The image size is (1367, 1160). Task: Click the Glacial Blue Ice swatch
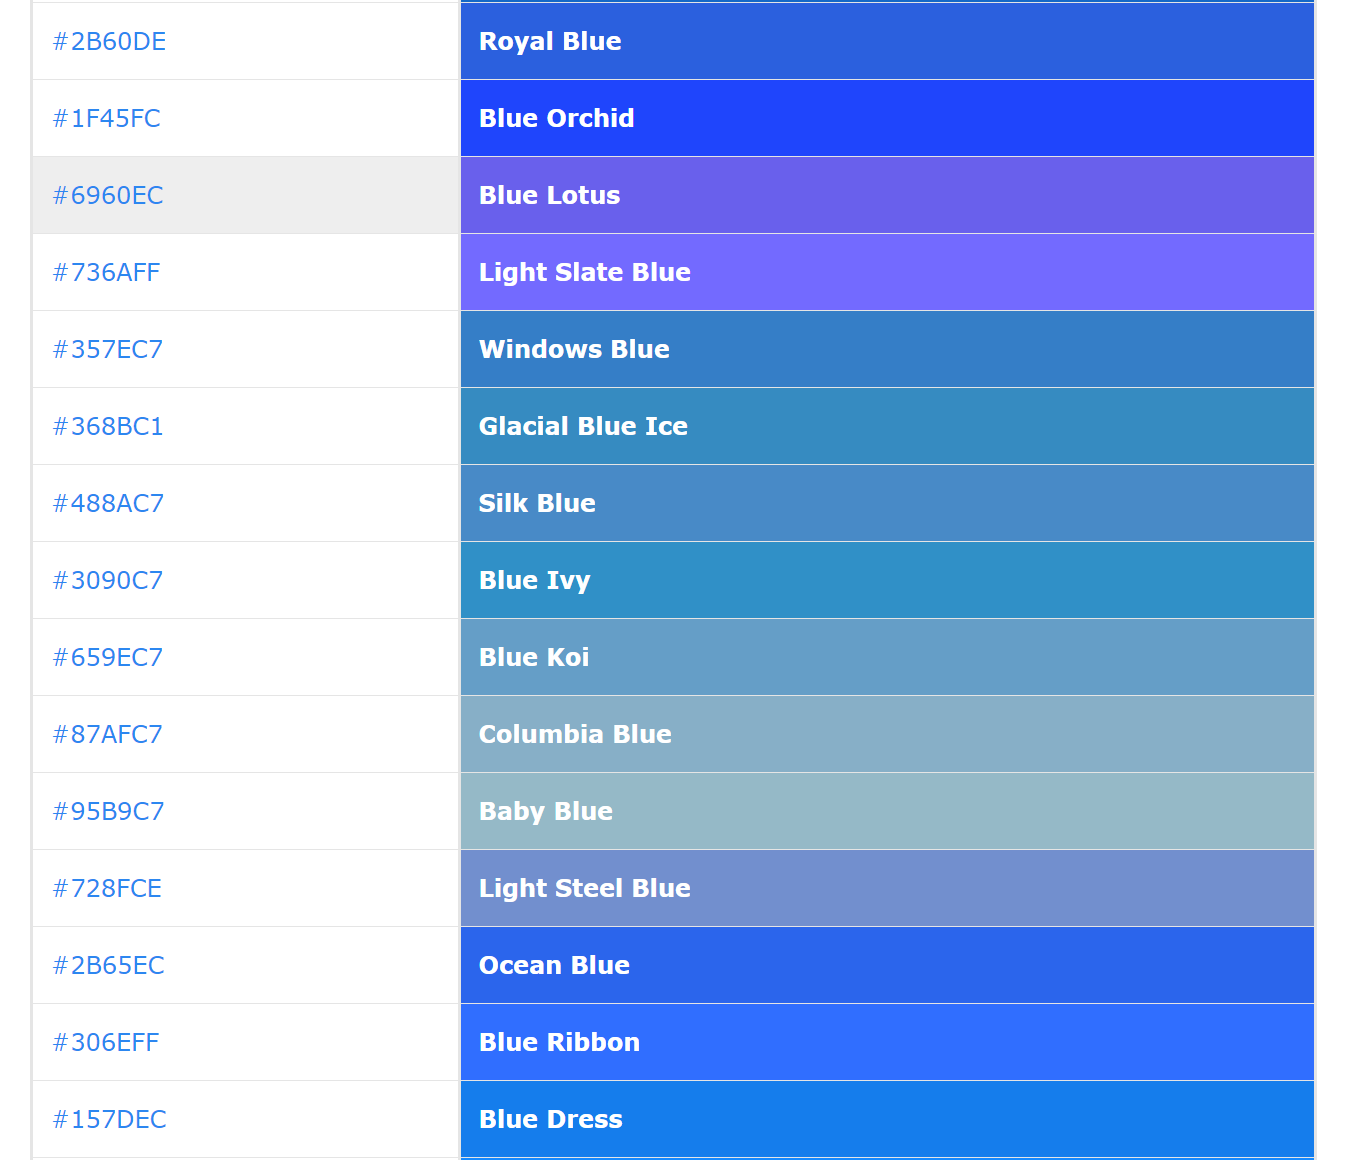coord(886,426)
